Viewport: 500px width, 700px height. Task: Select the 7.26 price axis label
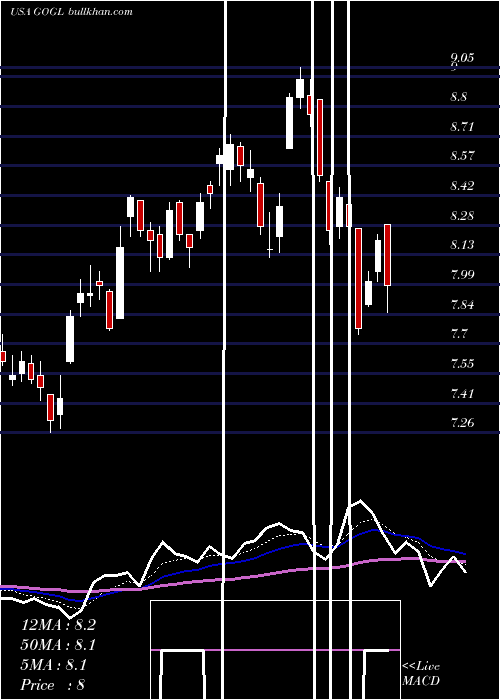[462, 422]
